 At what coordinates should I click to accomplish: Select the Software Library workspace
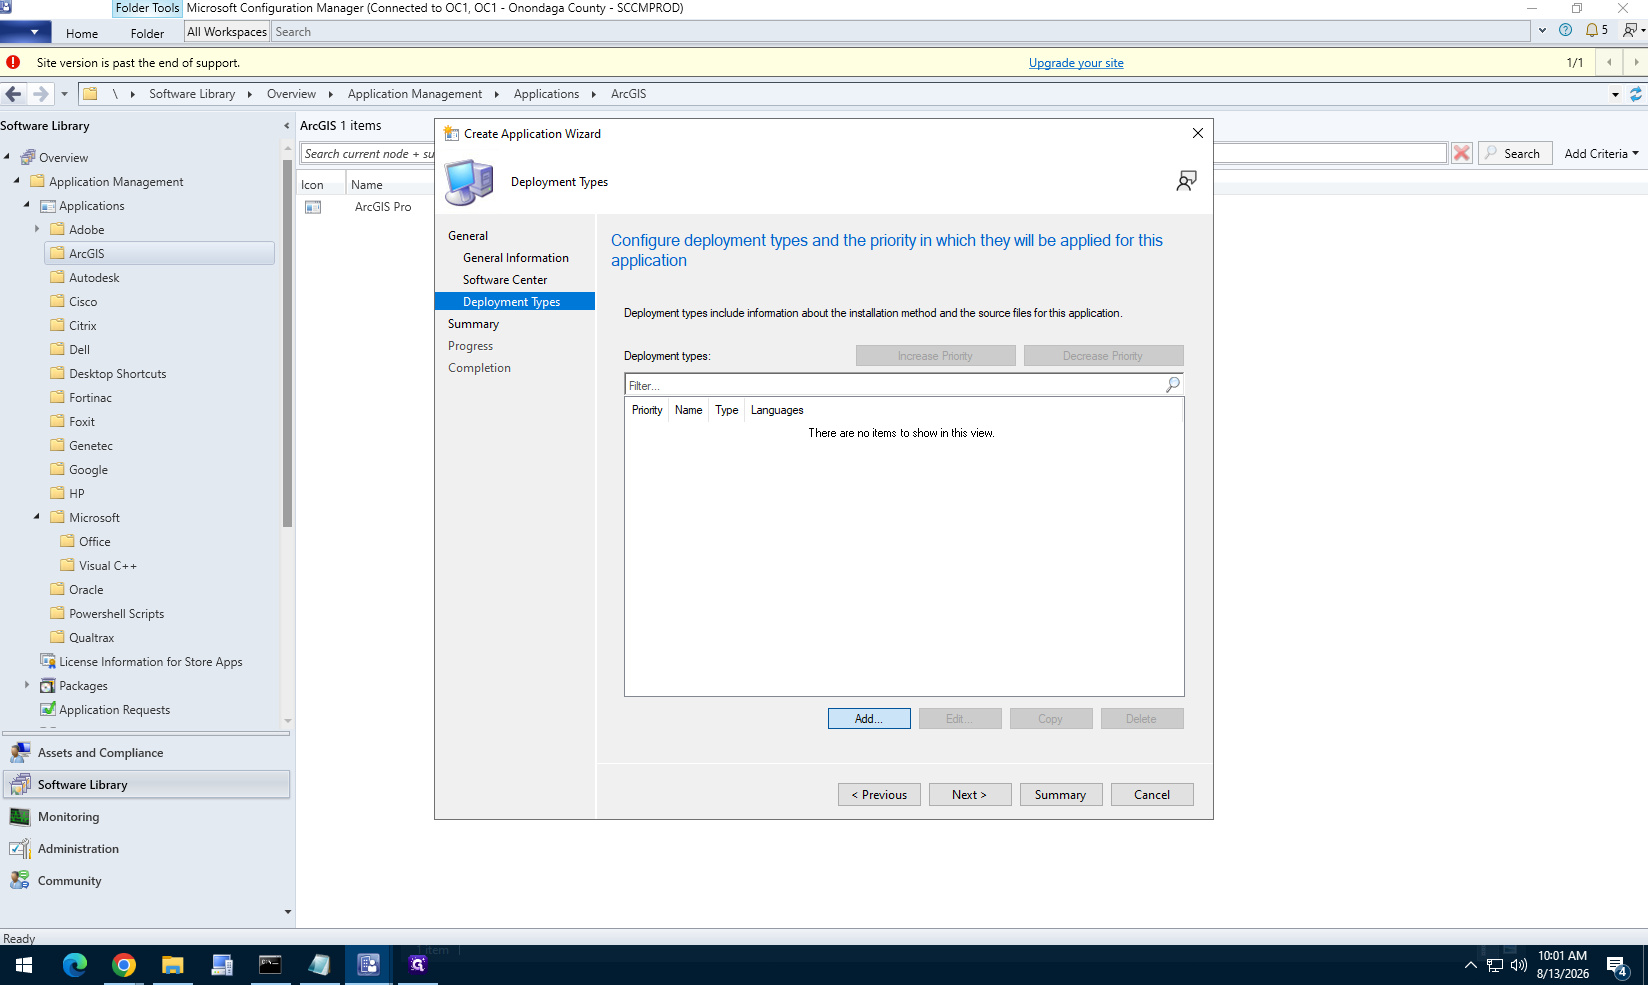click(x=147, y=785)
